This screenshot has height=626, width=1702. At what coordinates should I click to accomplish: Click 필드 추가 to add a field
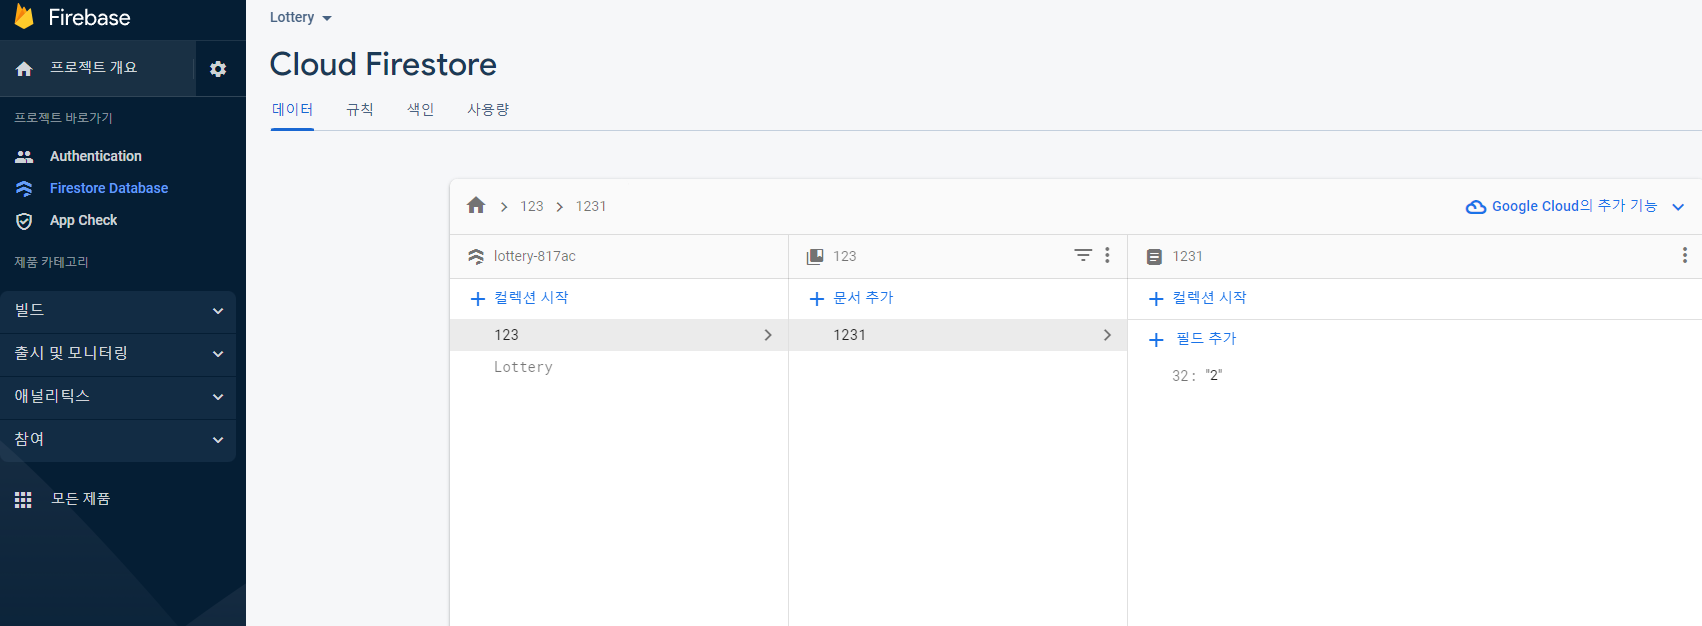[x=1206, y=339]
